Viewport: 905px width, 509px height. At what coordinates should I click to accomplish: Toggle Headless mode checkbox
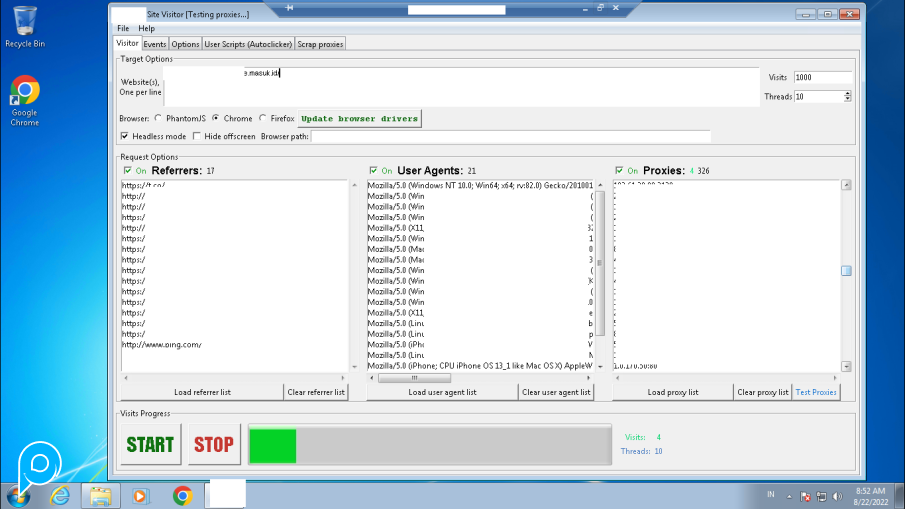(x=126, y=136)
